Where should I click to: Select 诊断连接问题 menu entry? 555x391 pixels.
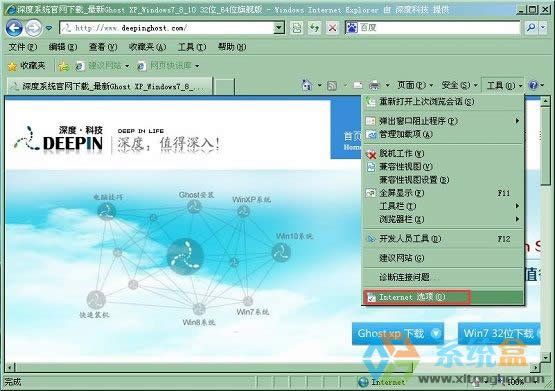pyautogui.click(x=444, y=277)
